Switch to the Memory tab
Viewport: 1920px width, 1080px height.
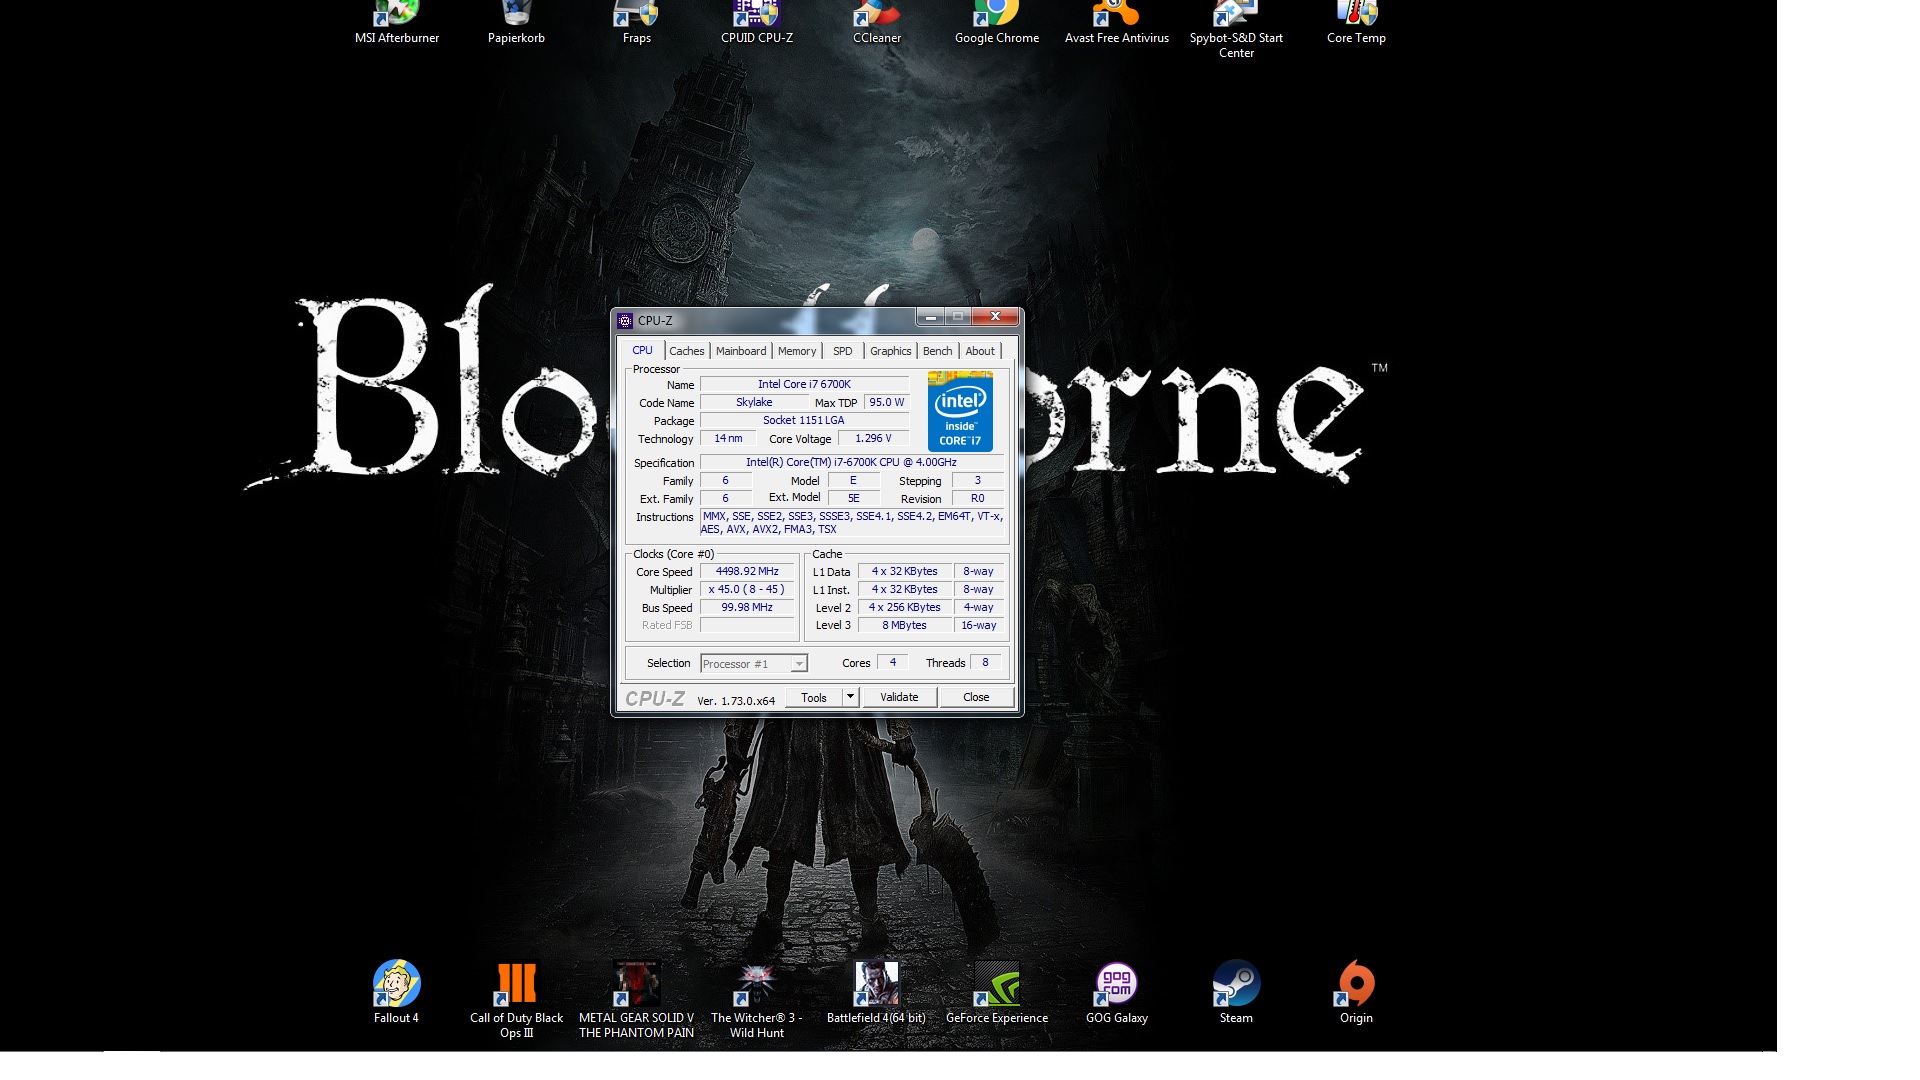pos(797,351)
